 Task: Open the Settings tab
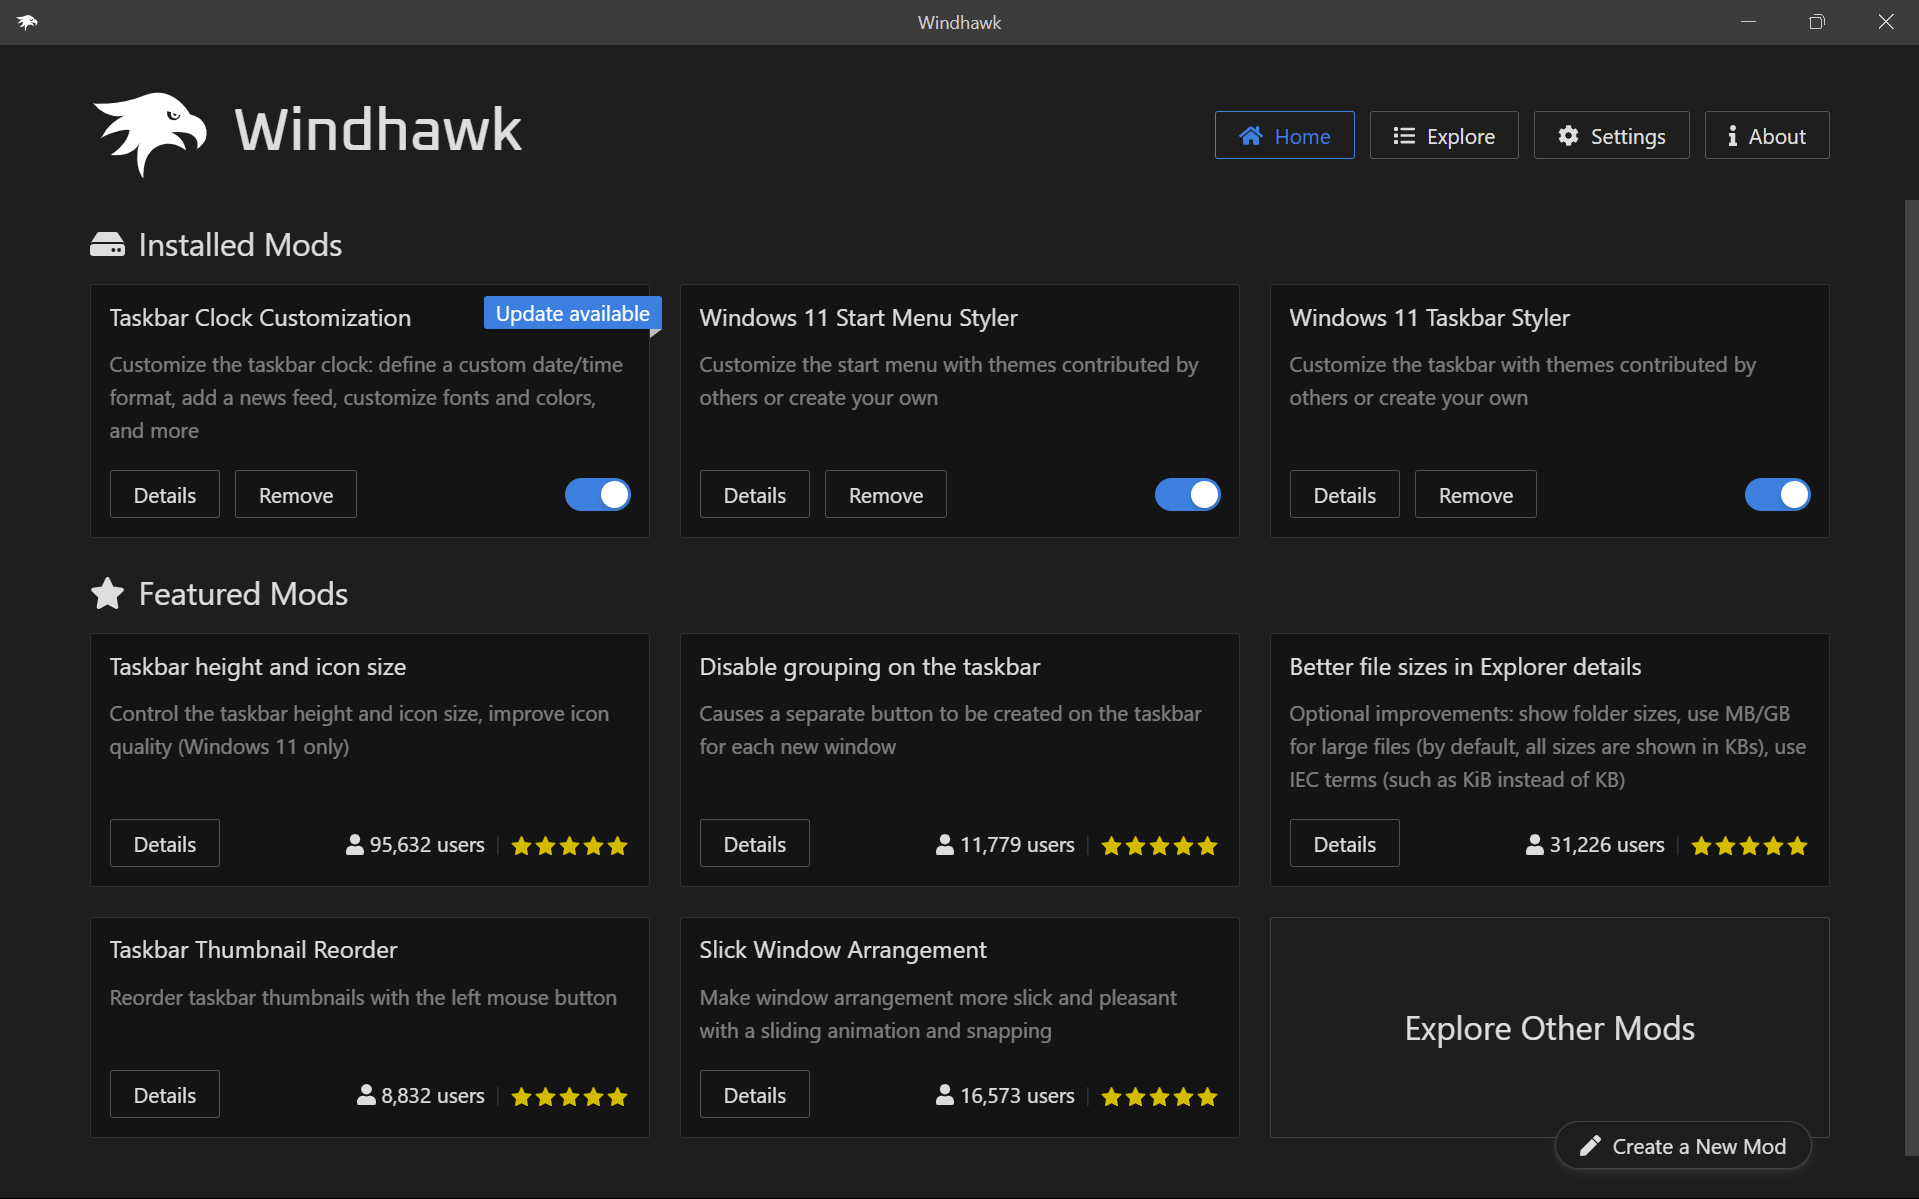pos(1612,135)
